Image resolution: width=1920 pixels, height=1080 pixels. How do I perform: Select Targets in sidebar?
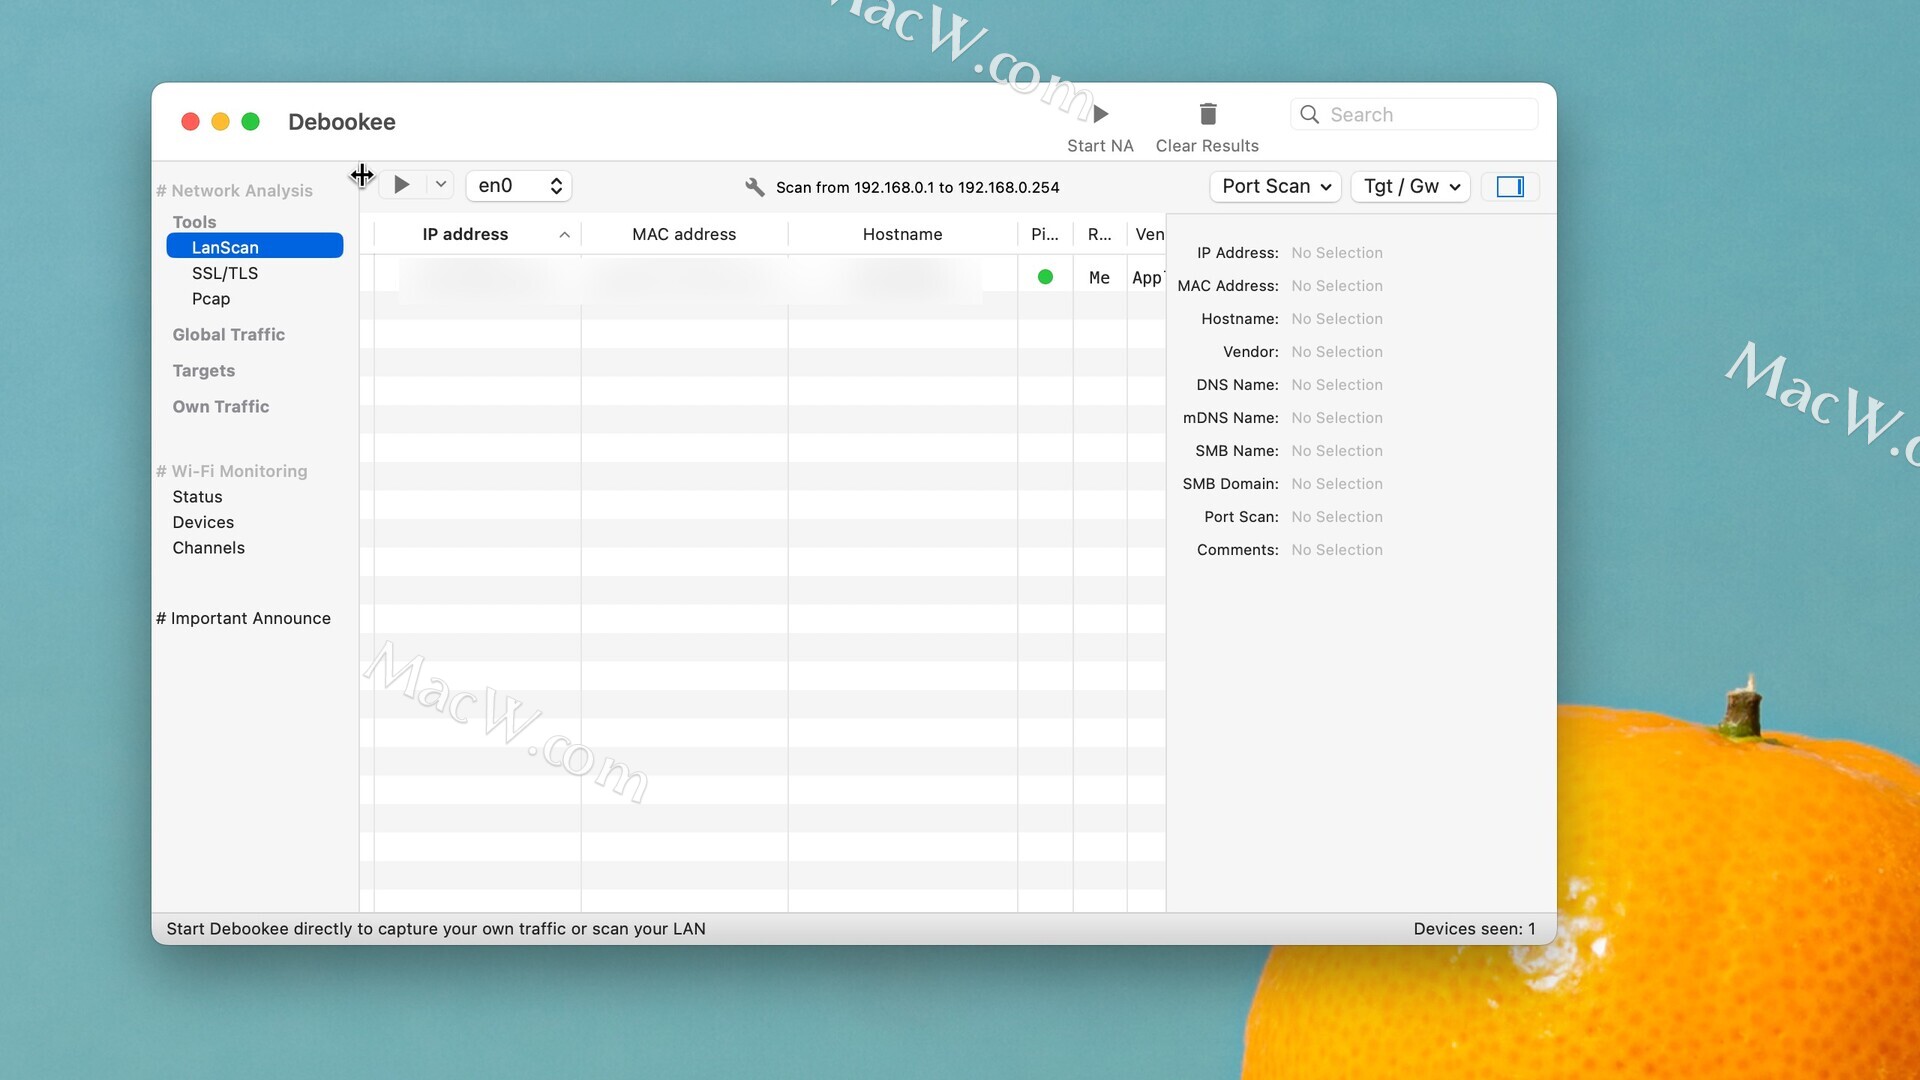coord(203,371)
